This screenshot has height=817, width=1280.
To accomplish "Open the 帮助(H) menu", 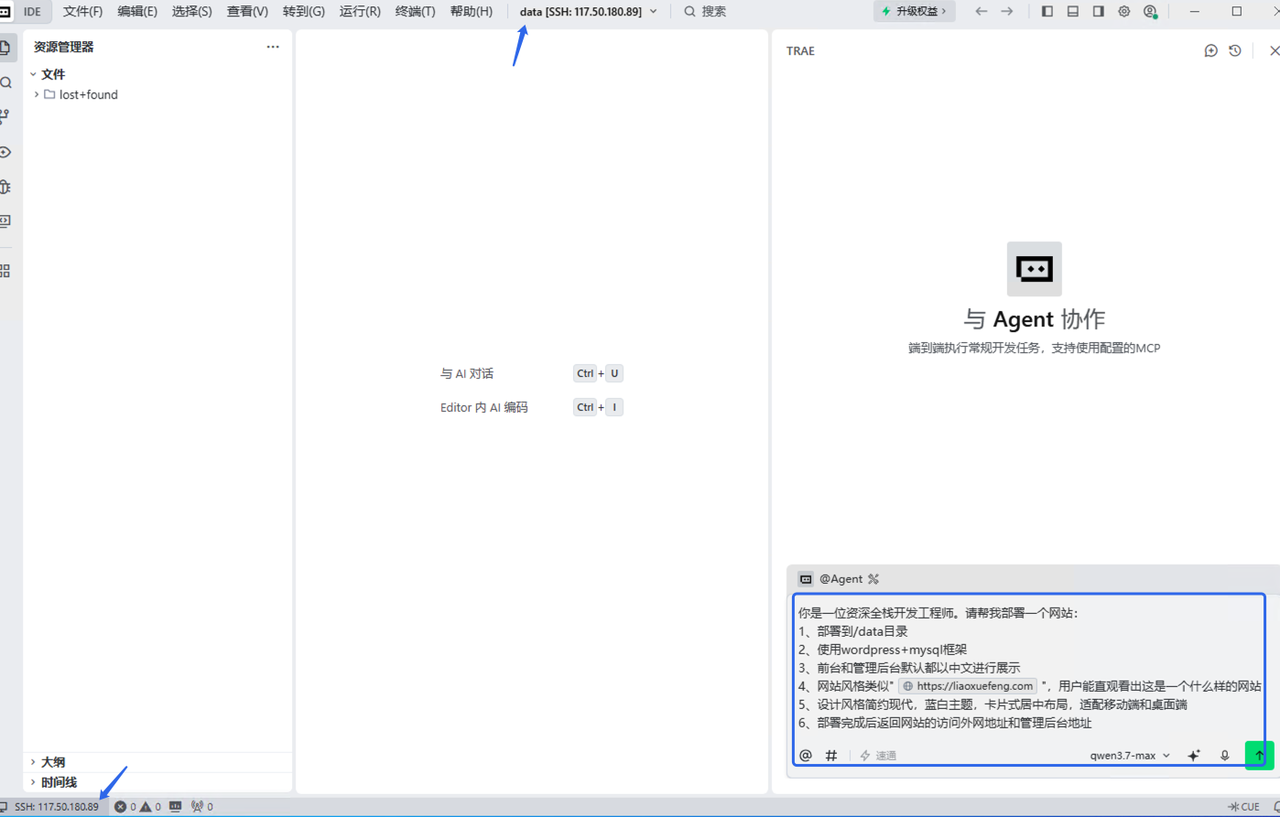I will 471,11.
